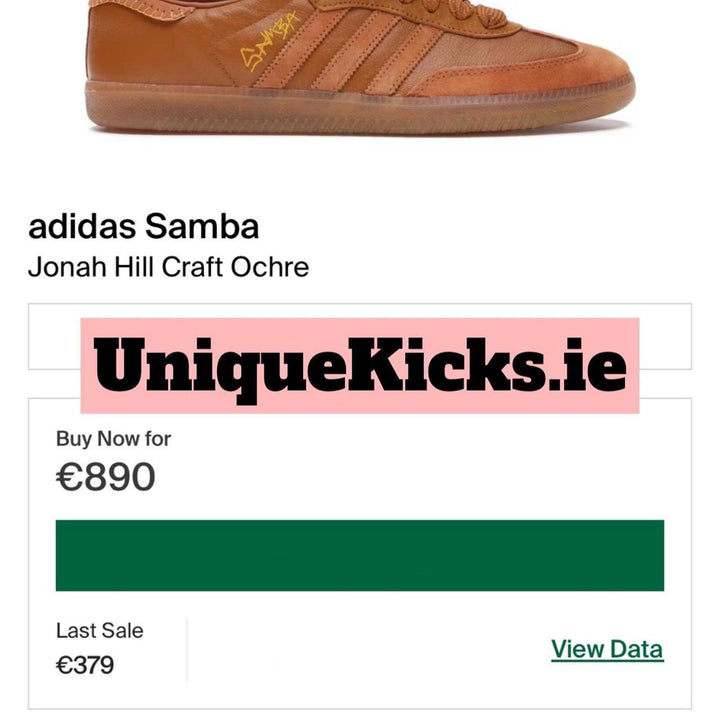This screenshot has width=720, height=720.
Task: Click the empty area beside the Last Sale divider
Action: (x=367, y=649)
